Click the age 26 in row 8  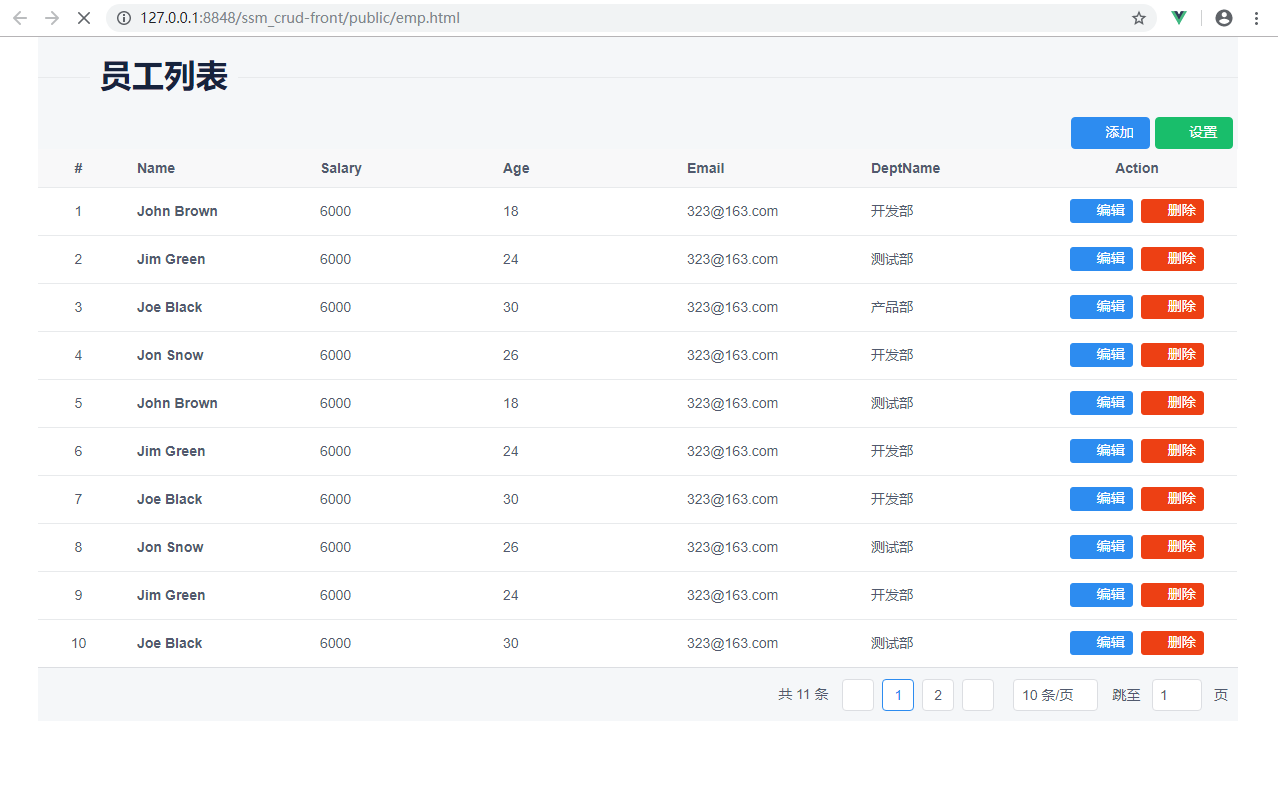511,547
